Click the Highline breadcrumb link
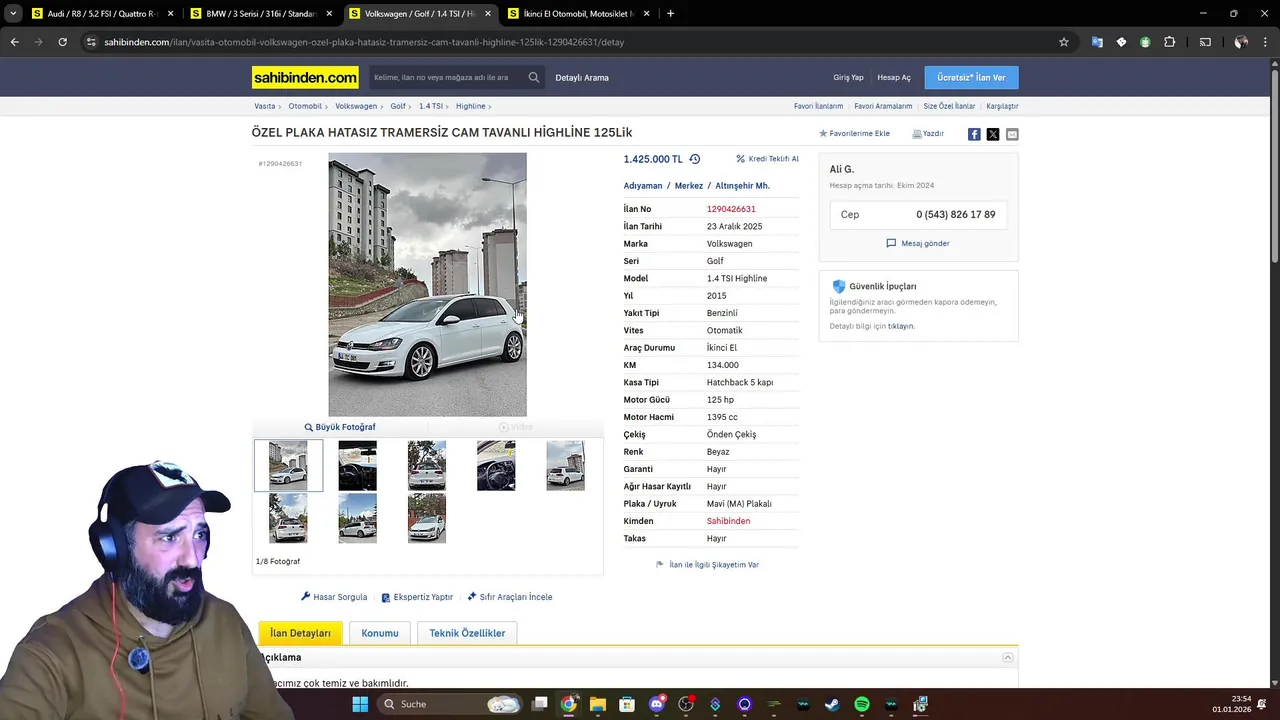The height and width of the screenshot is (720, 1280). point(471,106)
